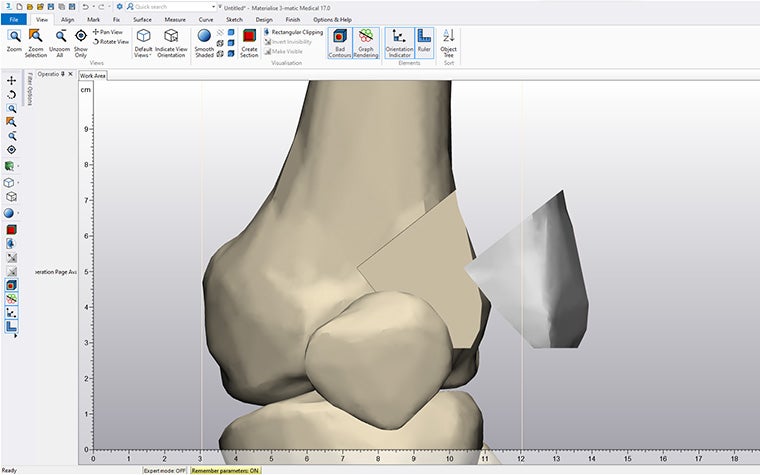Click the Filter Options side tab
This screenshot has height=475, width=760.
coord(30,88)
